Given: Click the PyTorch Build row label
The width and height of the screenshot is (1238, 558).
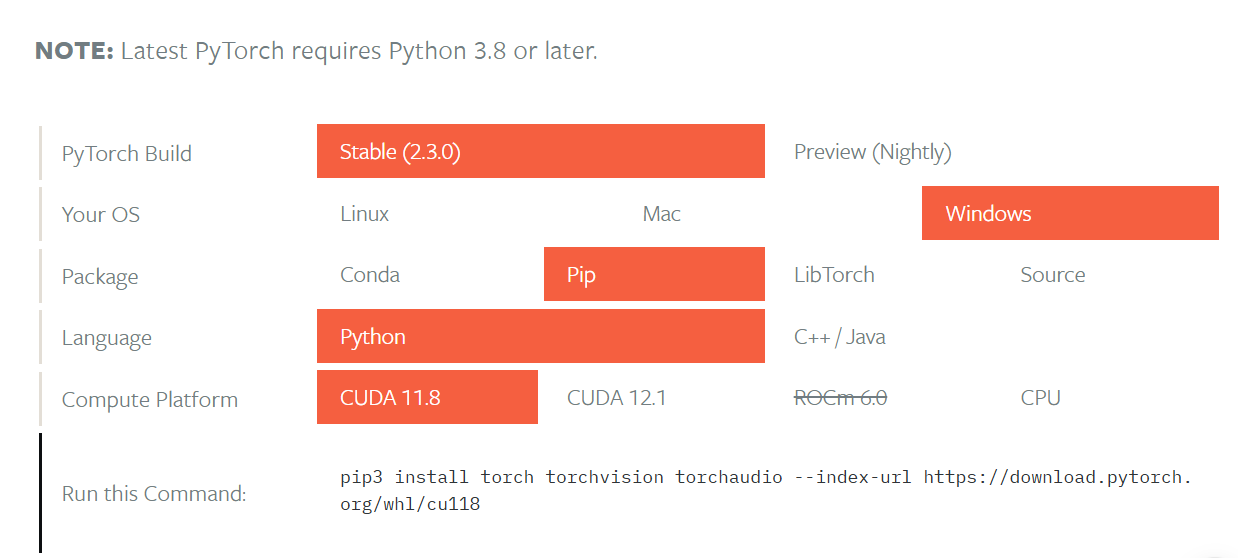Looking at the screenshot, I should [x=127, y=154].
